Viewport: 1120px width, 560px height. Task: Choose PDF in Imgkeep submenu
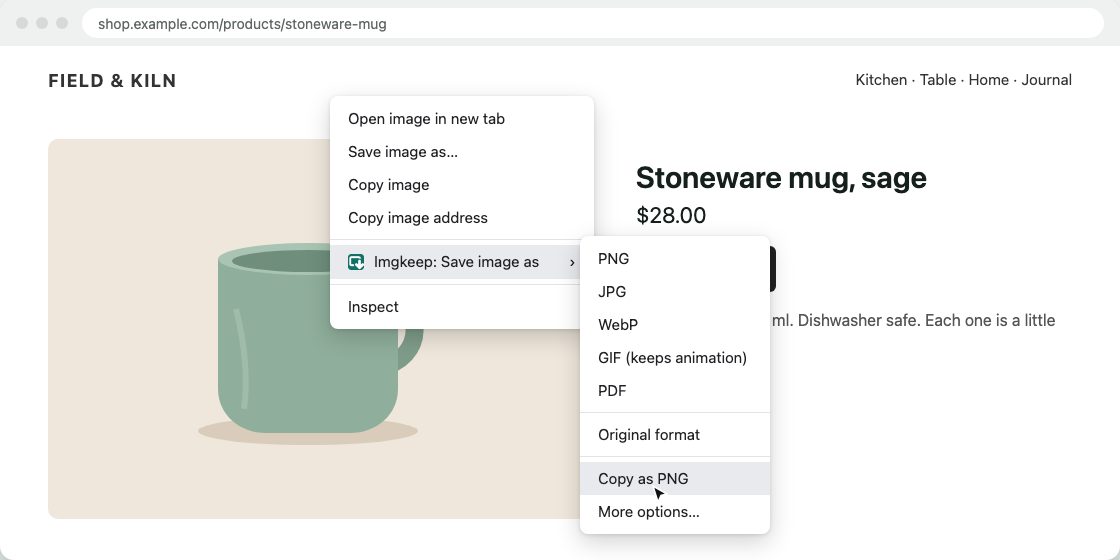[675, 391]
